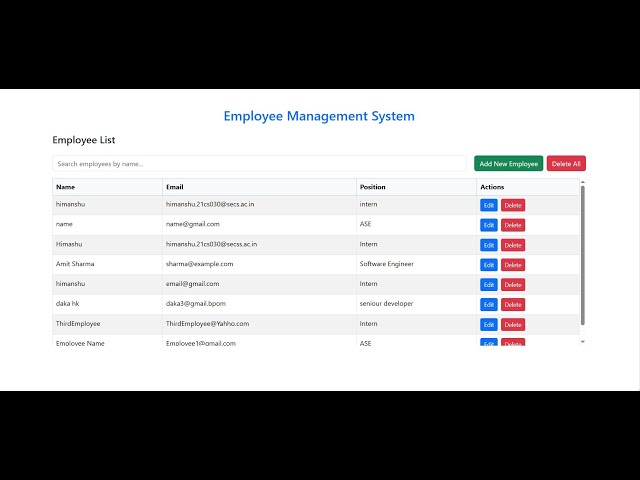Click the table scrollbar down arrow

(x=582, y=342)
